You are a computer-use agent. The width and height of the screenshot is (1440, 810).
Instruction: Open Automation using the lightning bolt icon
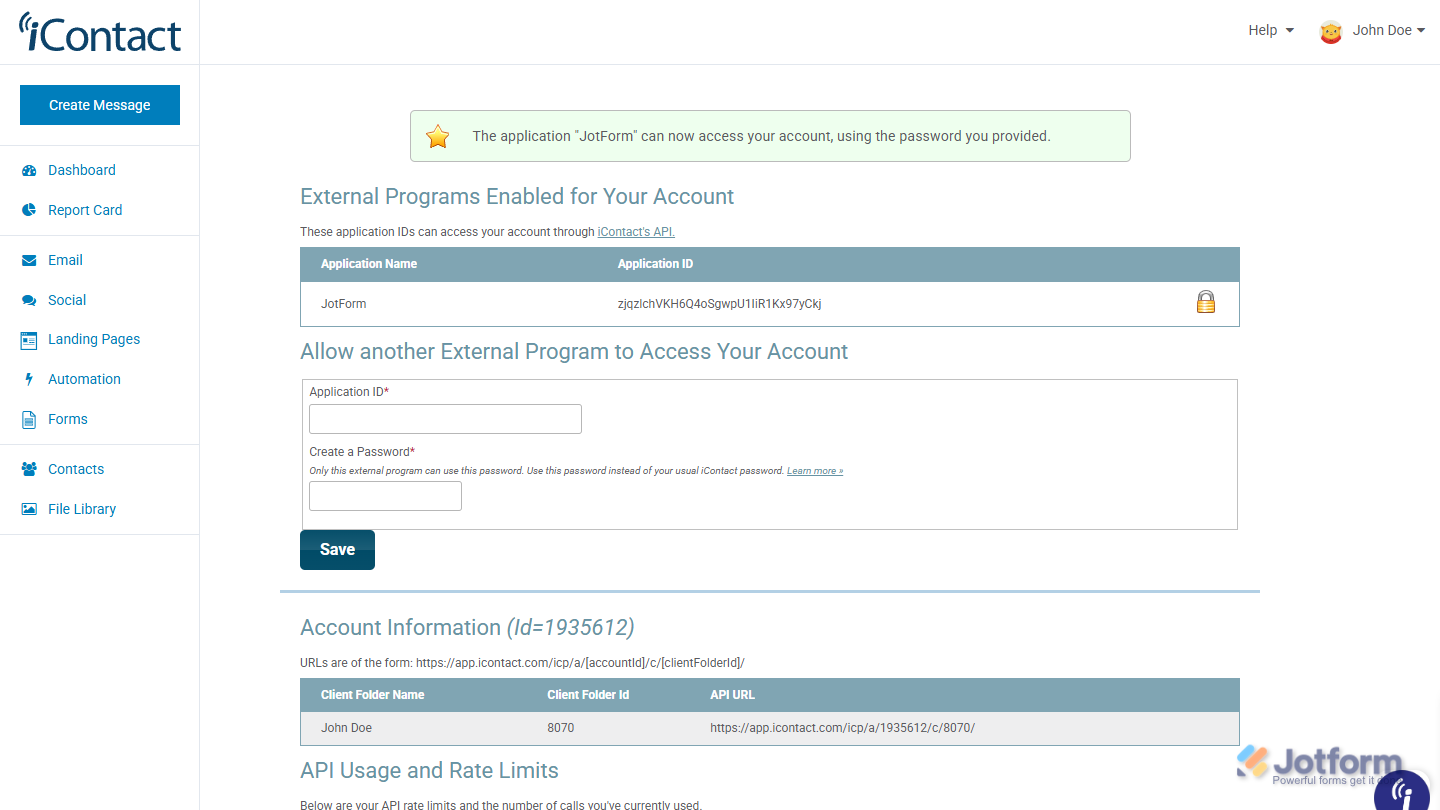[29, 379]
